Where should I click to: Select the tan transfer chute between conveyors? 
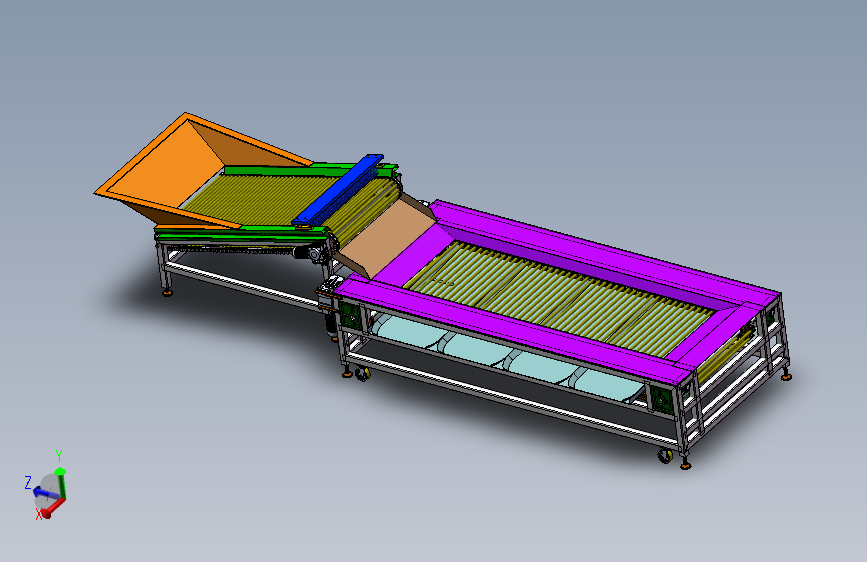tap(387, 238)
